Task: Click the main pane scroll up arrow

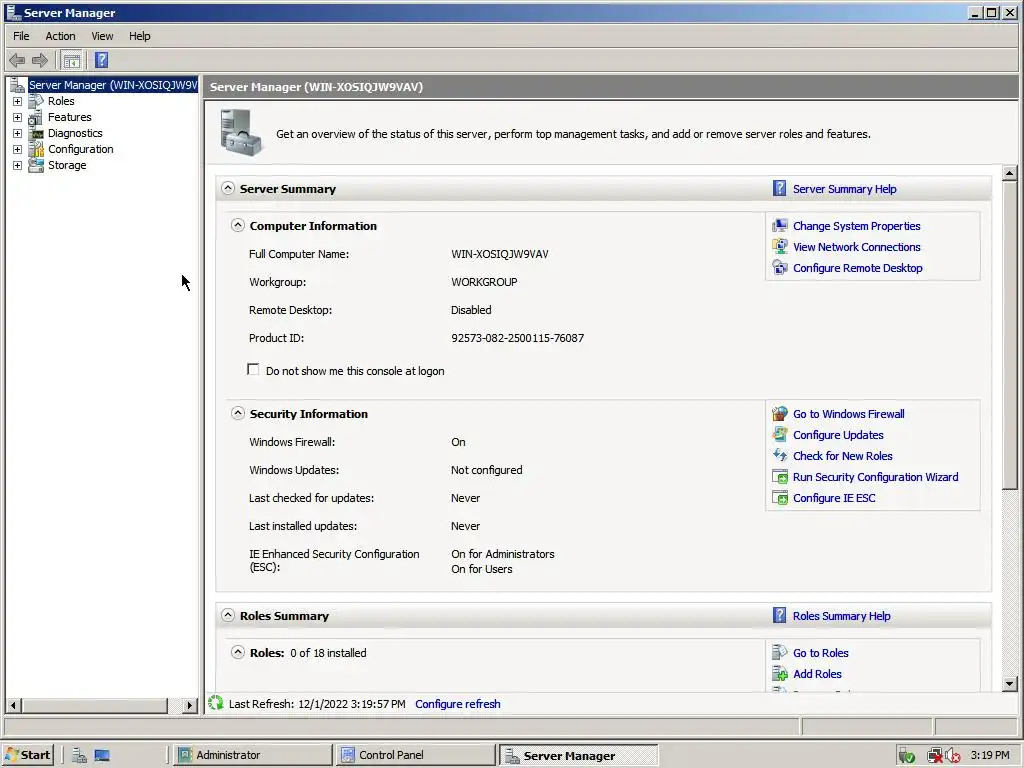Action: click(1010, 174)
